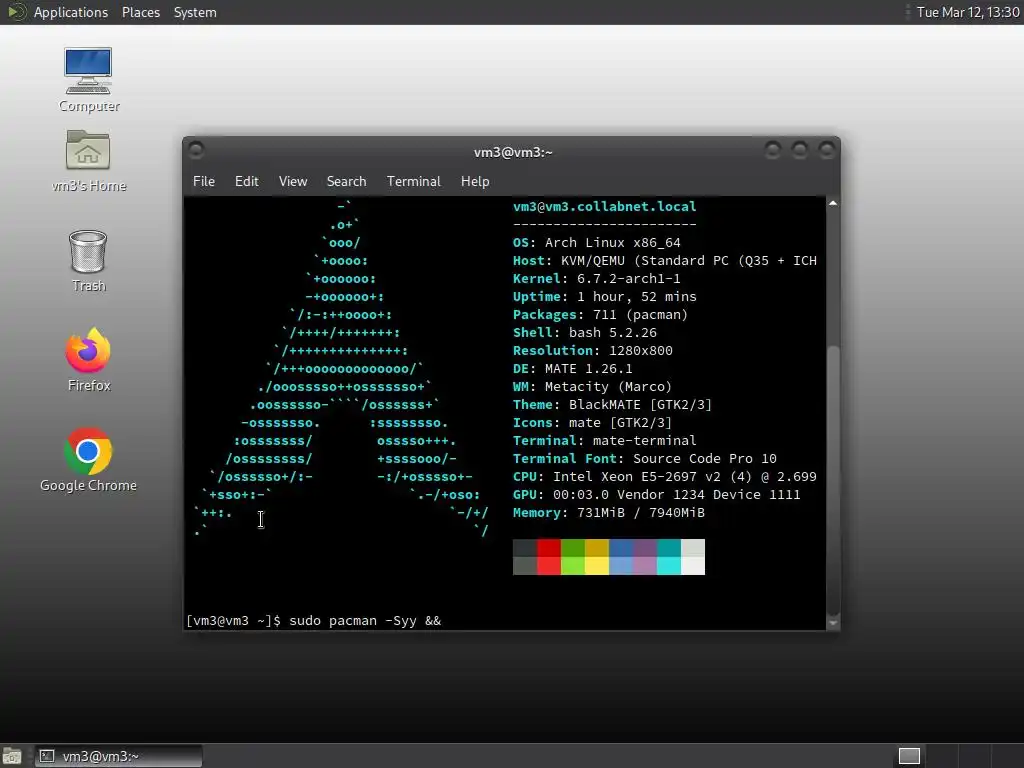
Task: Click the white color block
Action: point(693,566)
